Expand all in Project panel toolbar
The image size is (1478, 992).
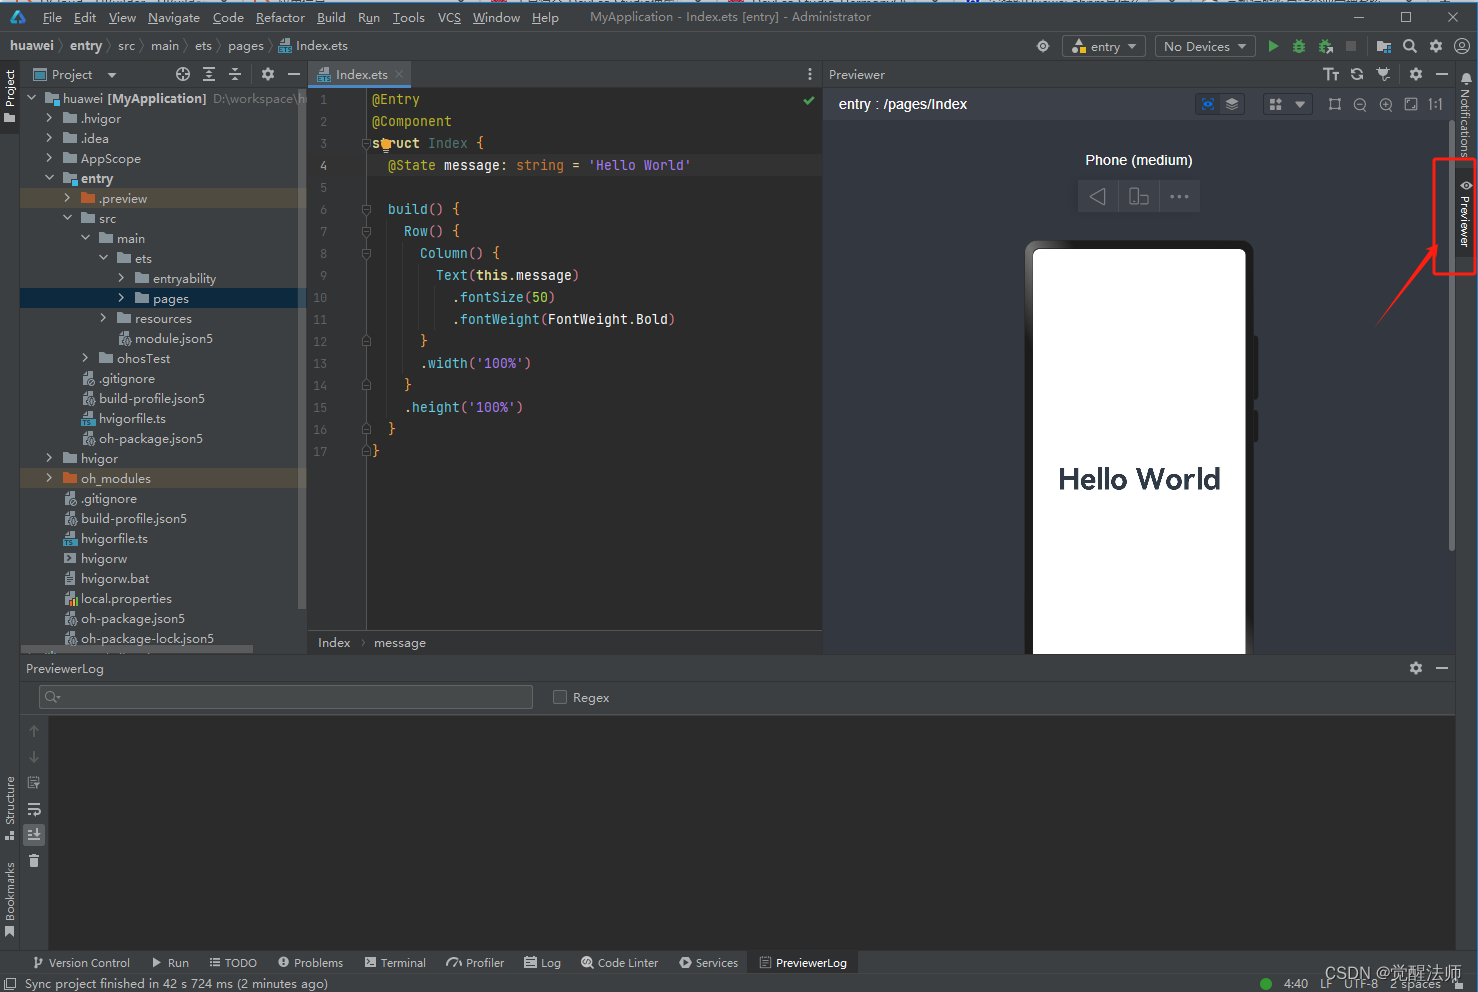pyautogui.click(x=209, y=74)
